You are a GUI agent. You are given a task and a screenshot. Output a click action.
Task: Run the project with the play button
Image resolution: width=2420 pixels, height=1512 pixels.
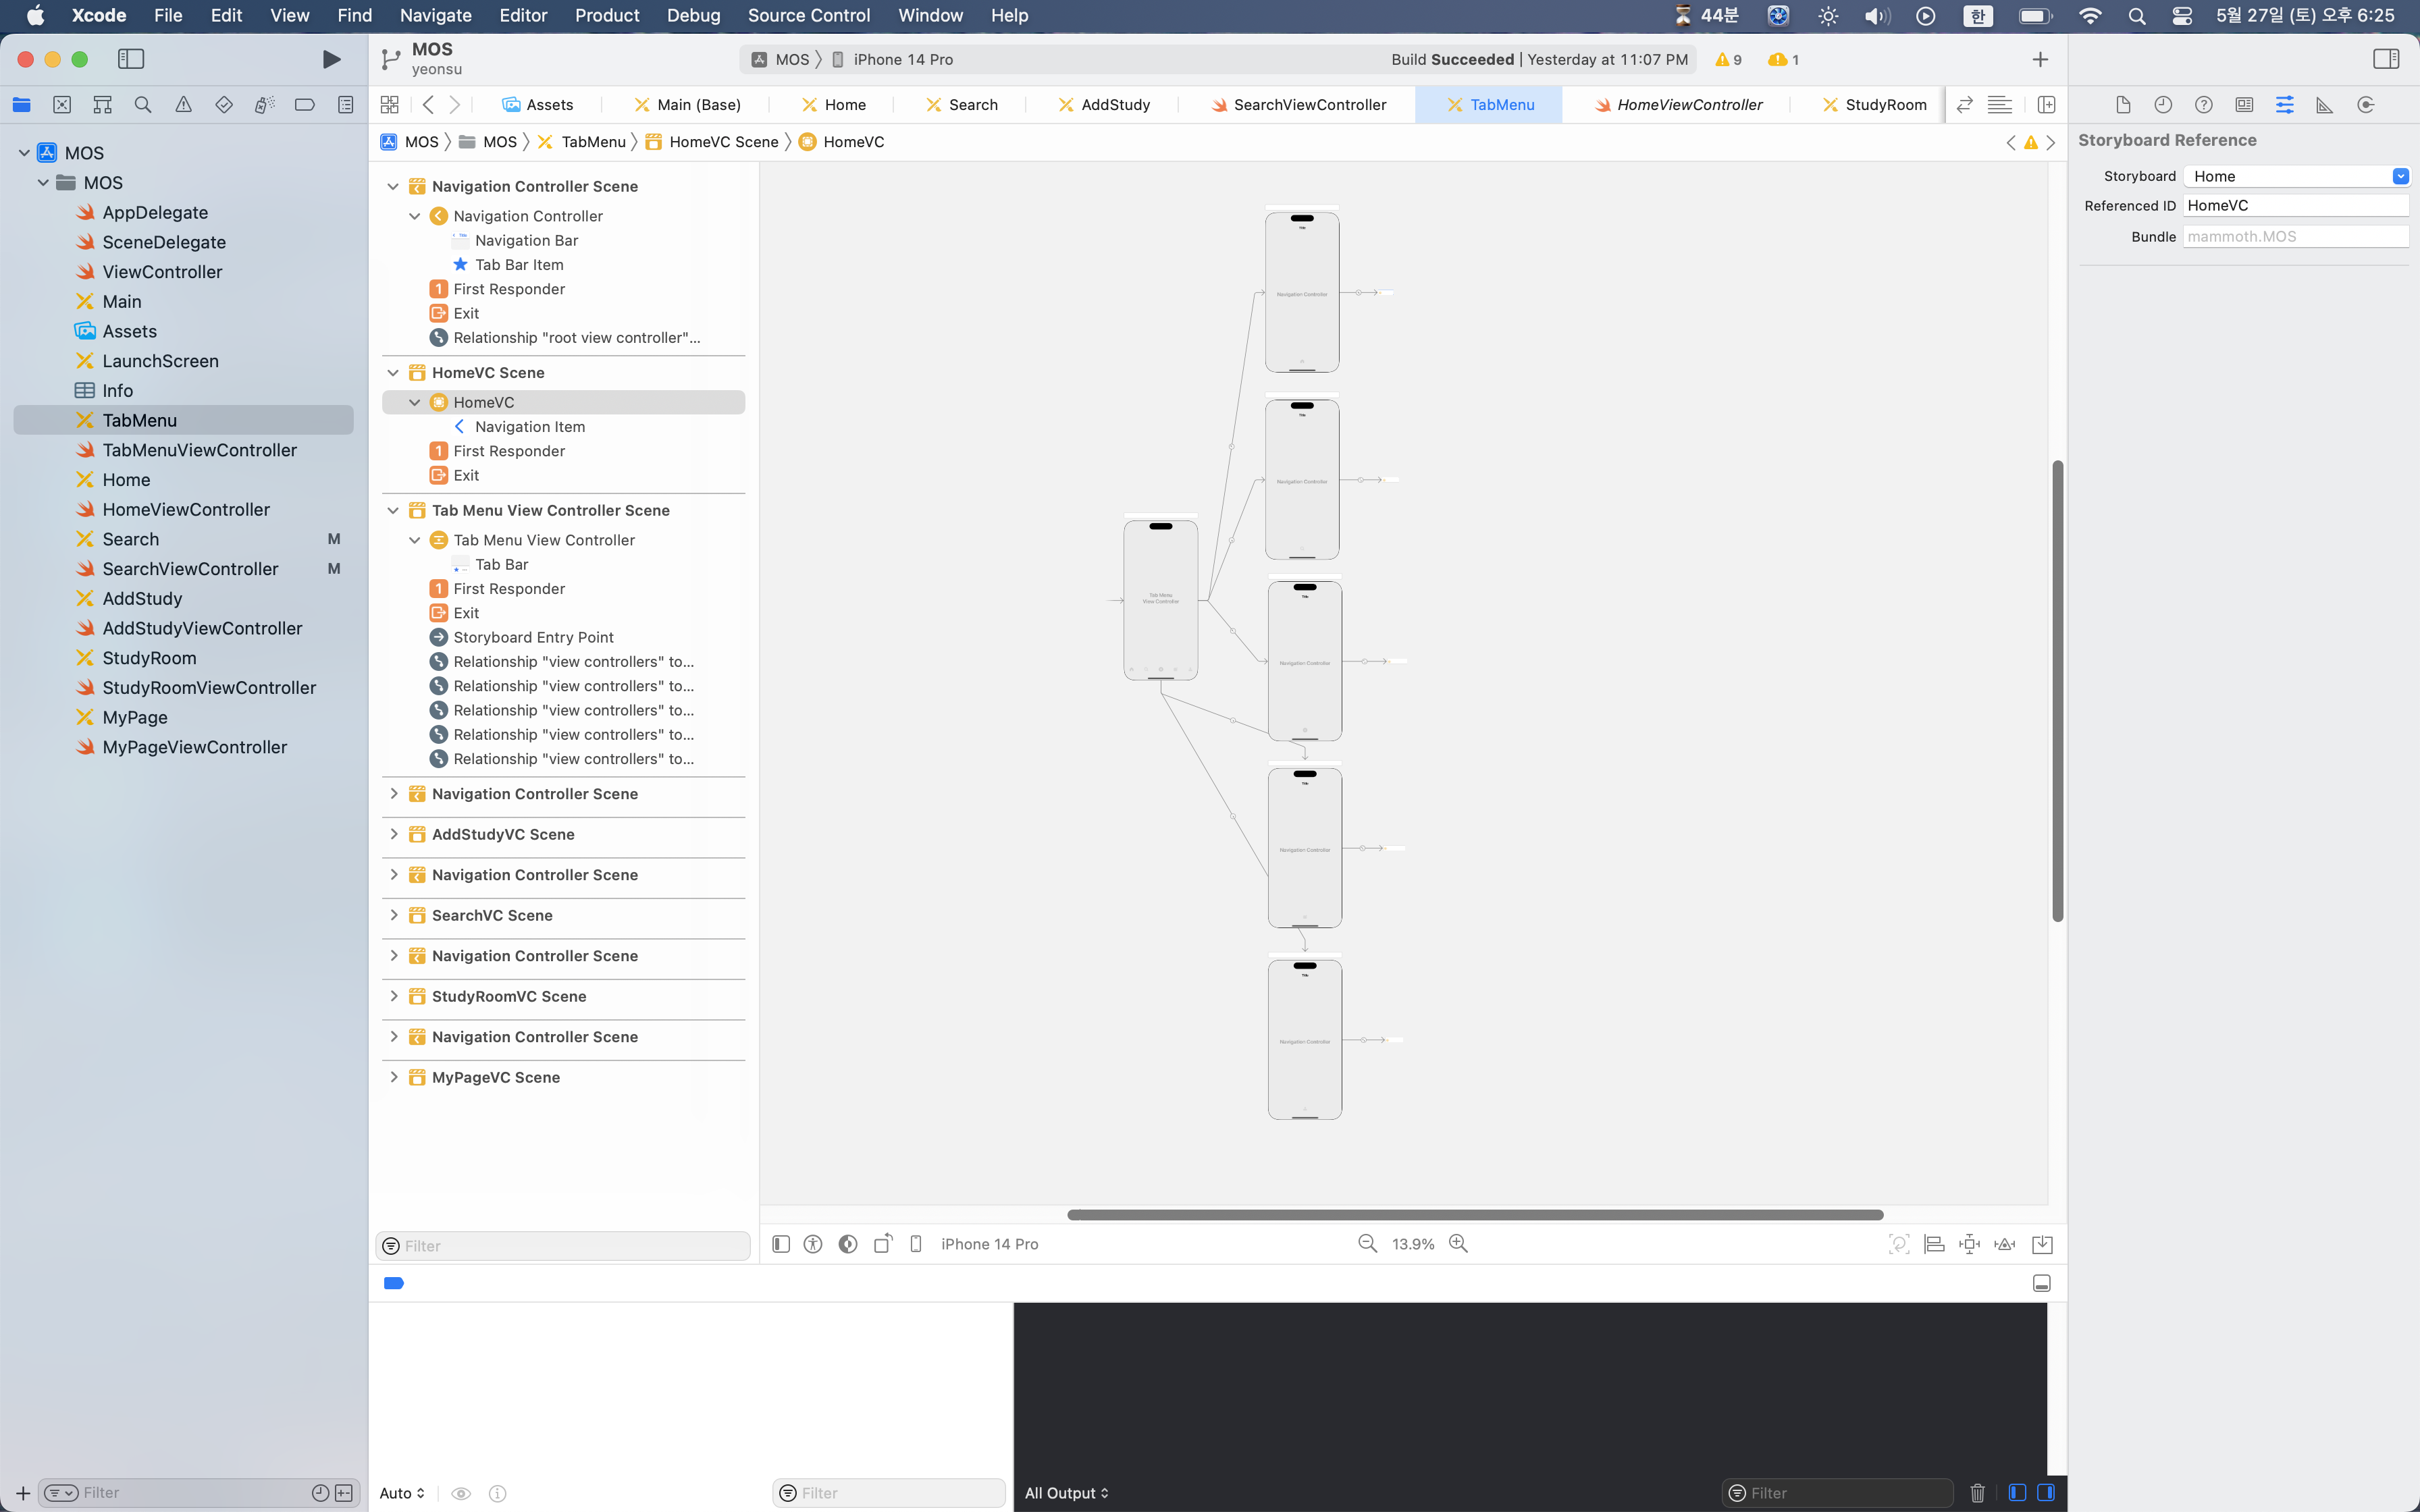[x=331, y=60]
